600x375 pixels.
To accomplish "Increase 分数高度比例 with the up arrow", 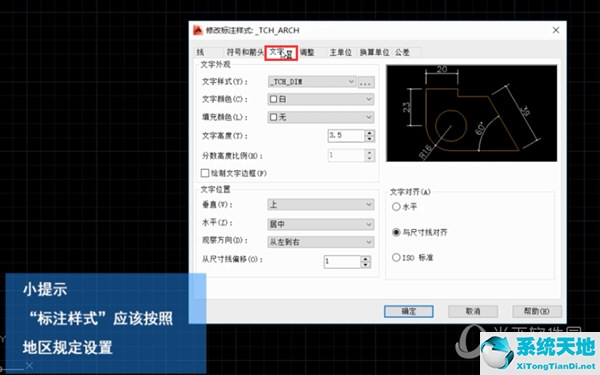I will pos(370,153).
